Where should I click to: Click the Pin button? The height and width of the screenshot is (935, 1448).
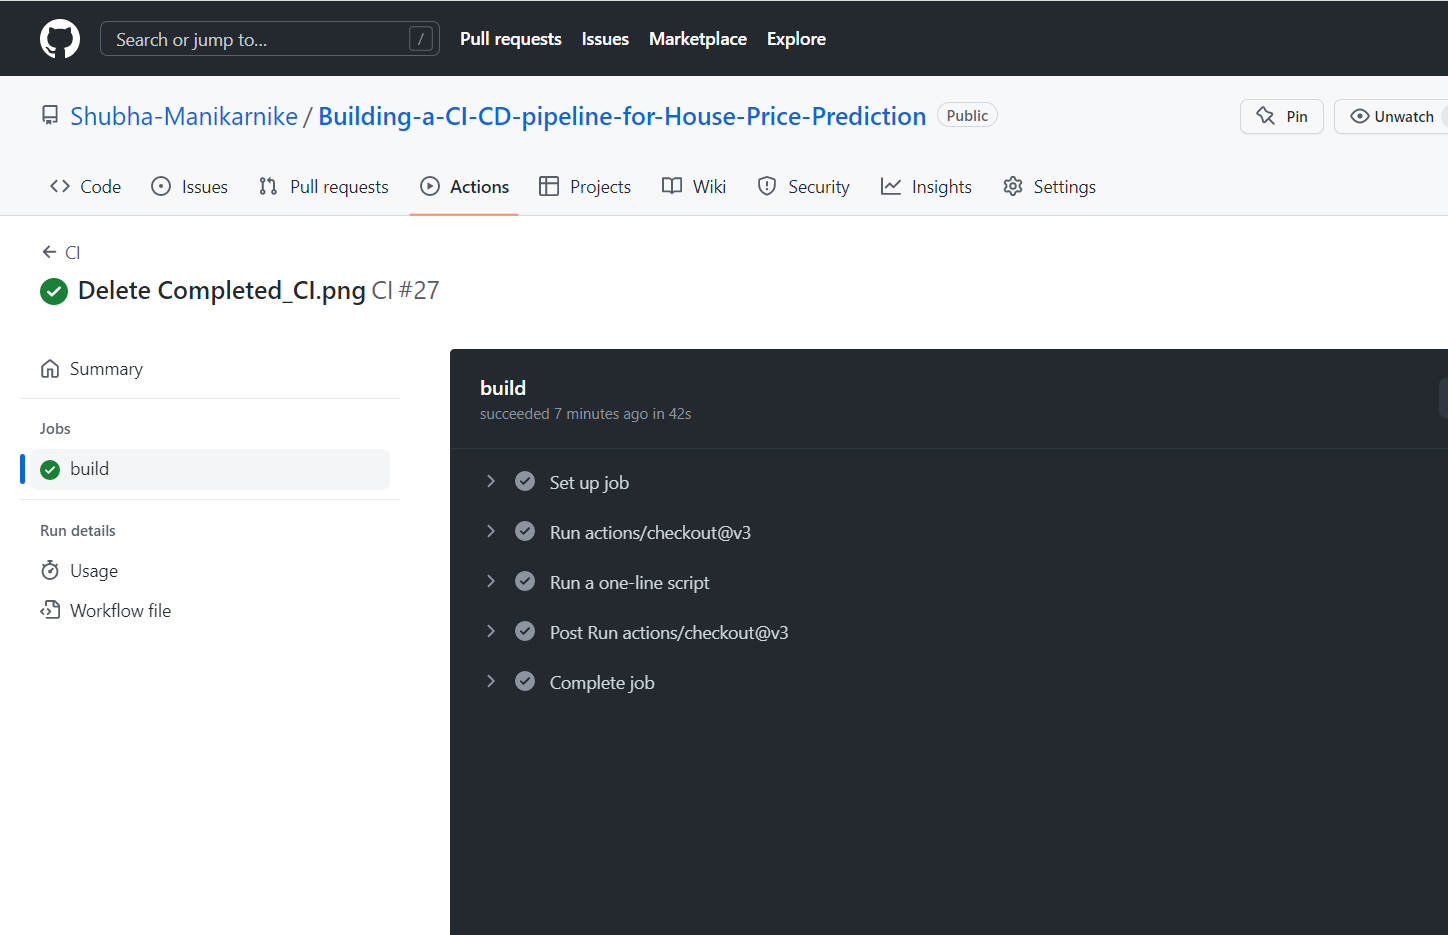tap(1281, 116)
